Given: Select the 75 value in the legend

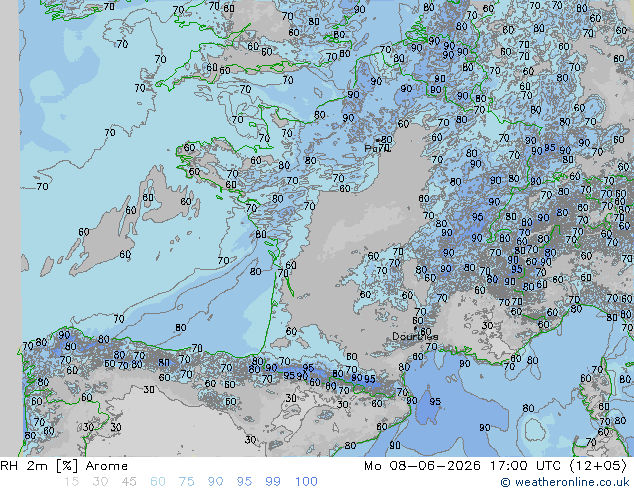Looking at the screenshot, I should pyautogui.click(x=186, y=482).
